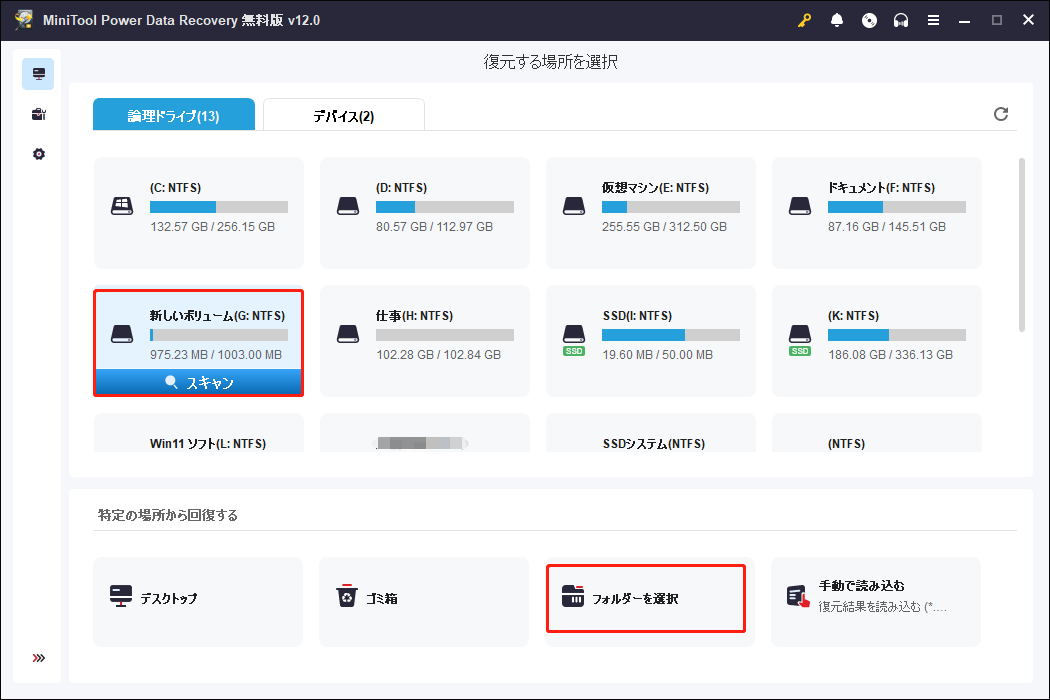The image size is (1050, 700).
Task: Click the 975.23 MB / 1003.00 MB text
Action: [216, 354]
